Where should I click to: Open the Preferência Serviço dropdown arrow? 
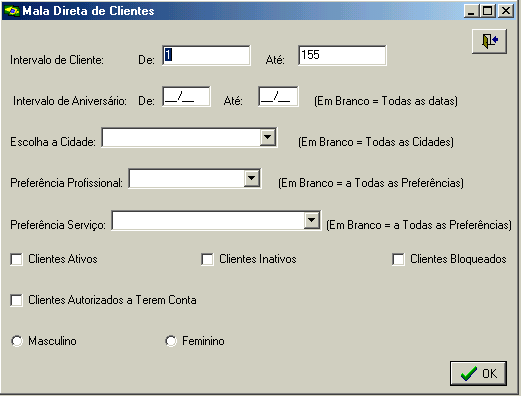coord(312,220)
